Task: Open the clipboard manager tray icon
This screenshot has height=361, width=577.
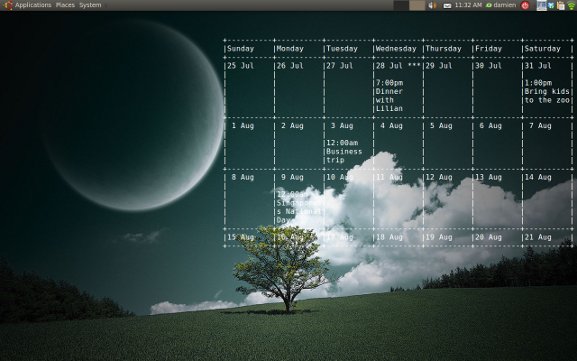Action: coord(560,5)
